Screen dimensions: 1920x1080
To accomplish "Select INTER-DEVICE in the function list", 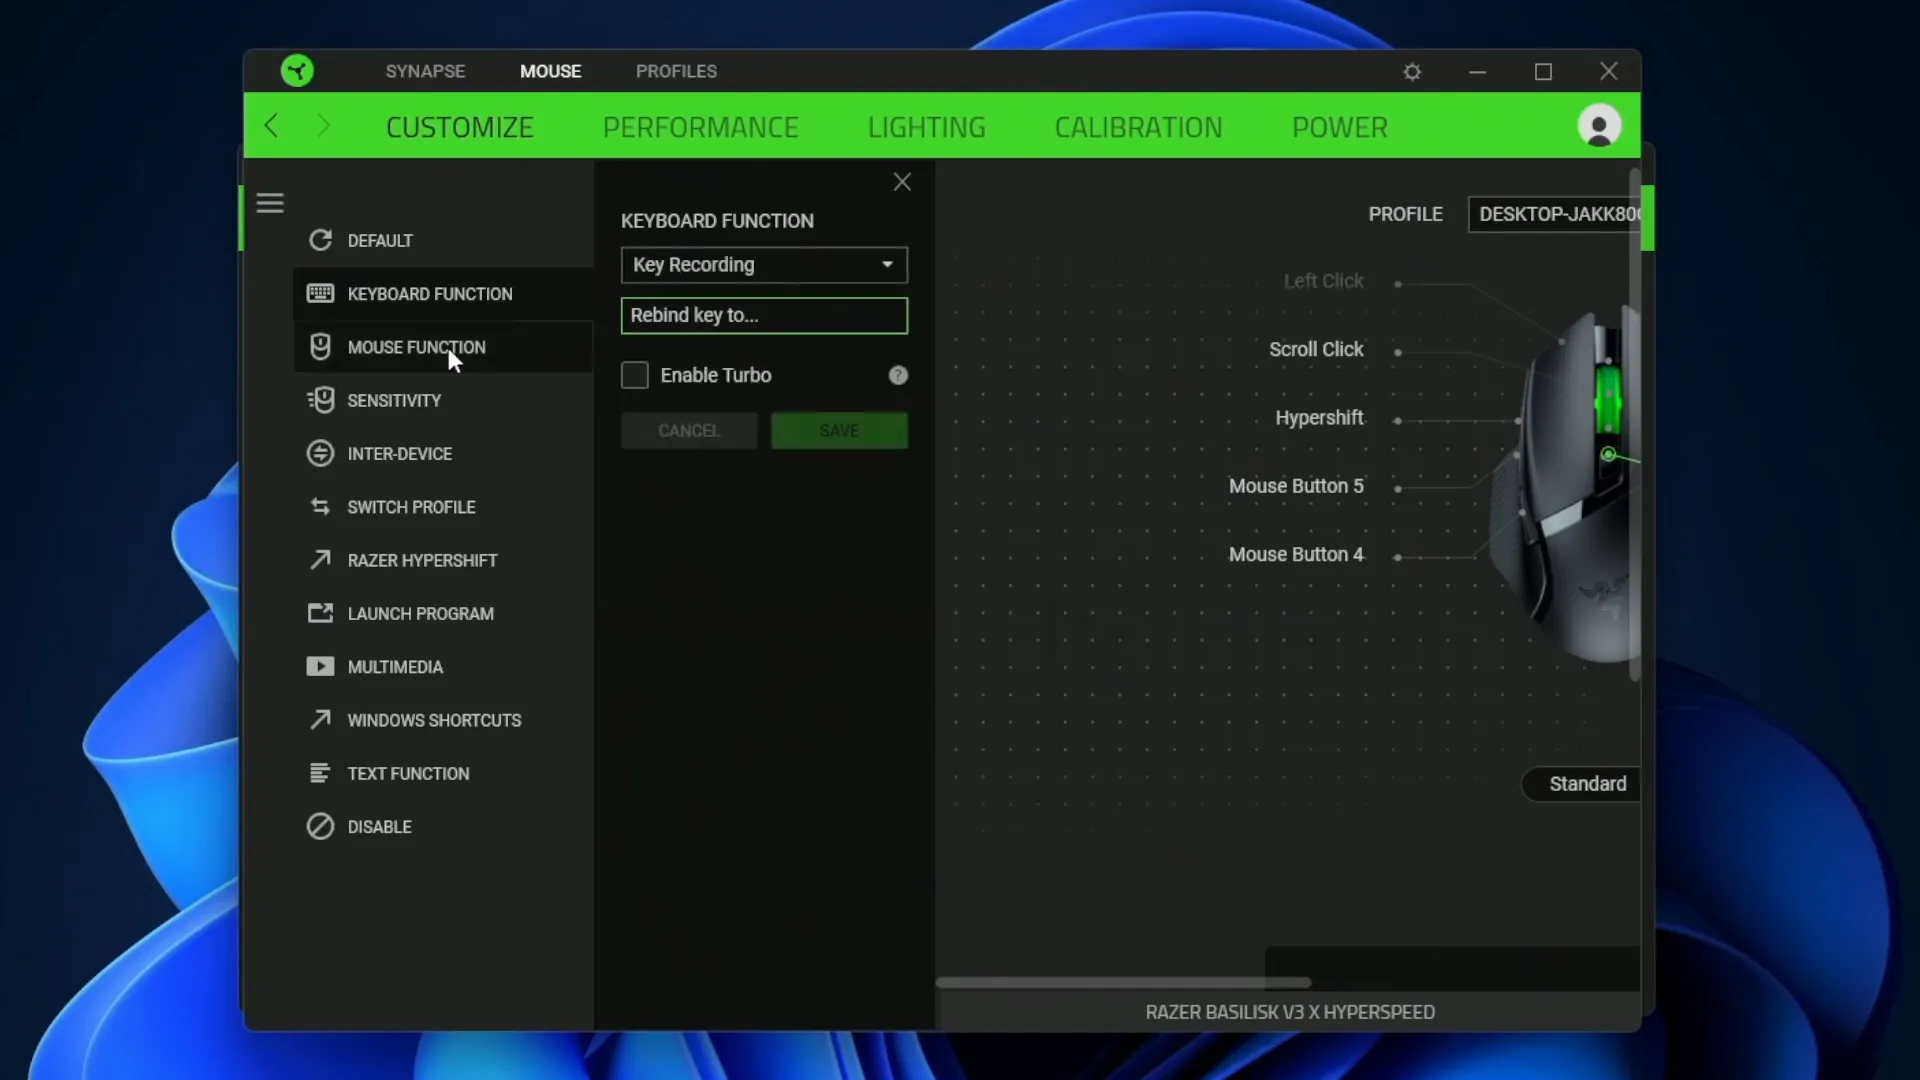I will click(400, 453).
